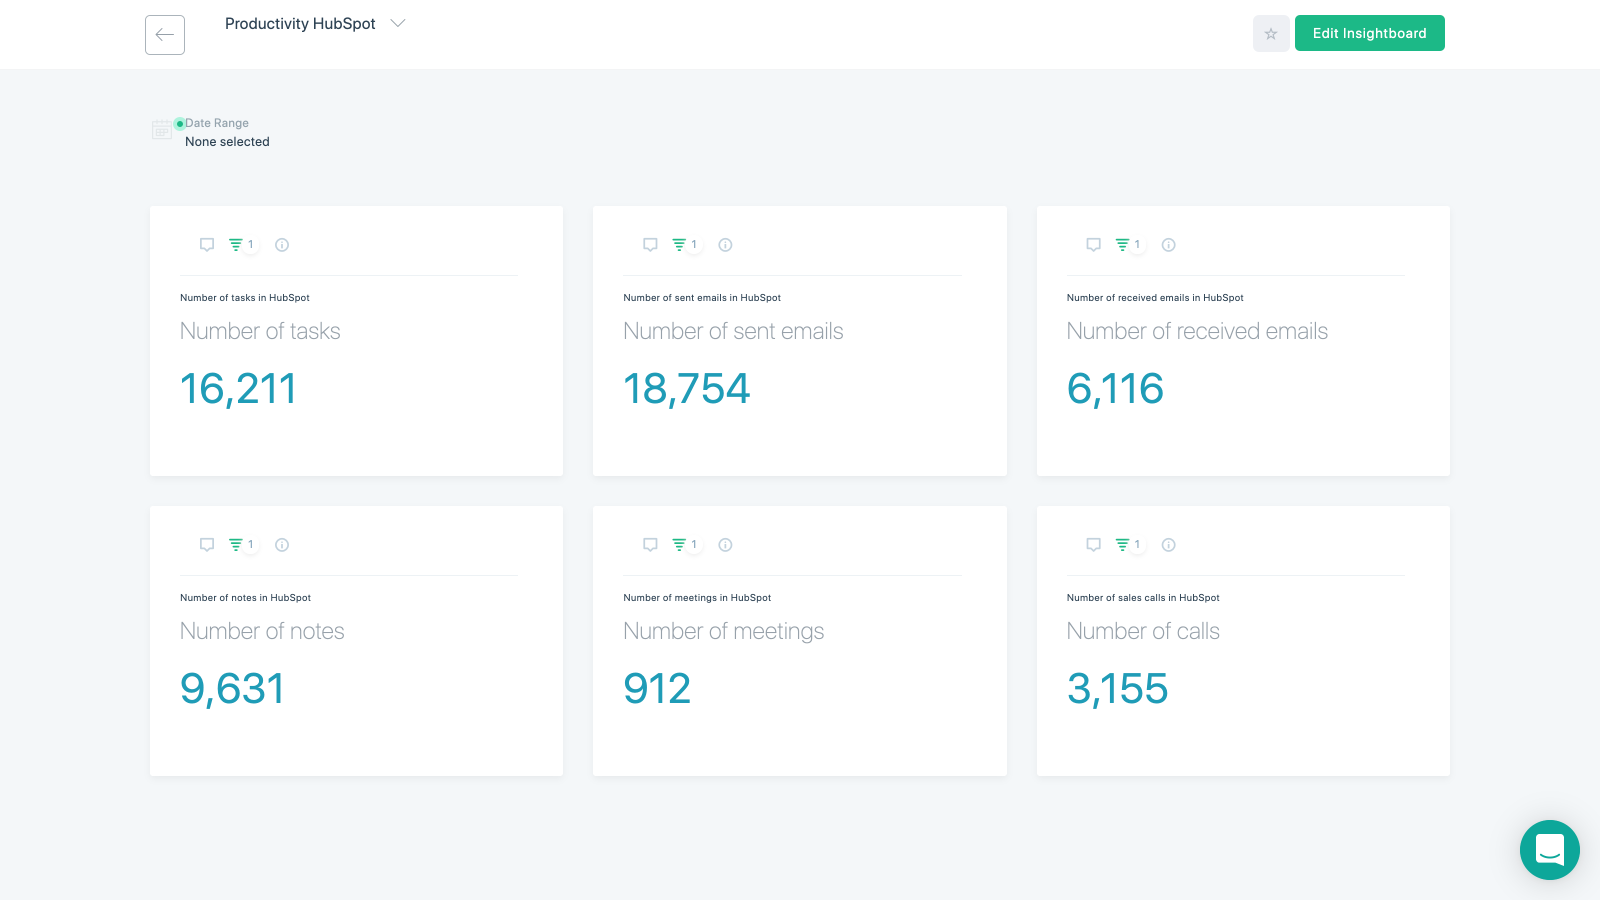Click the calendar icon next to Date Range

tap(161, 129)
